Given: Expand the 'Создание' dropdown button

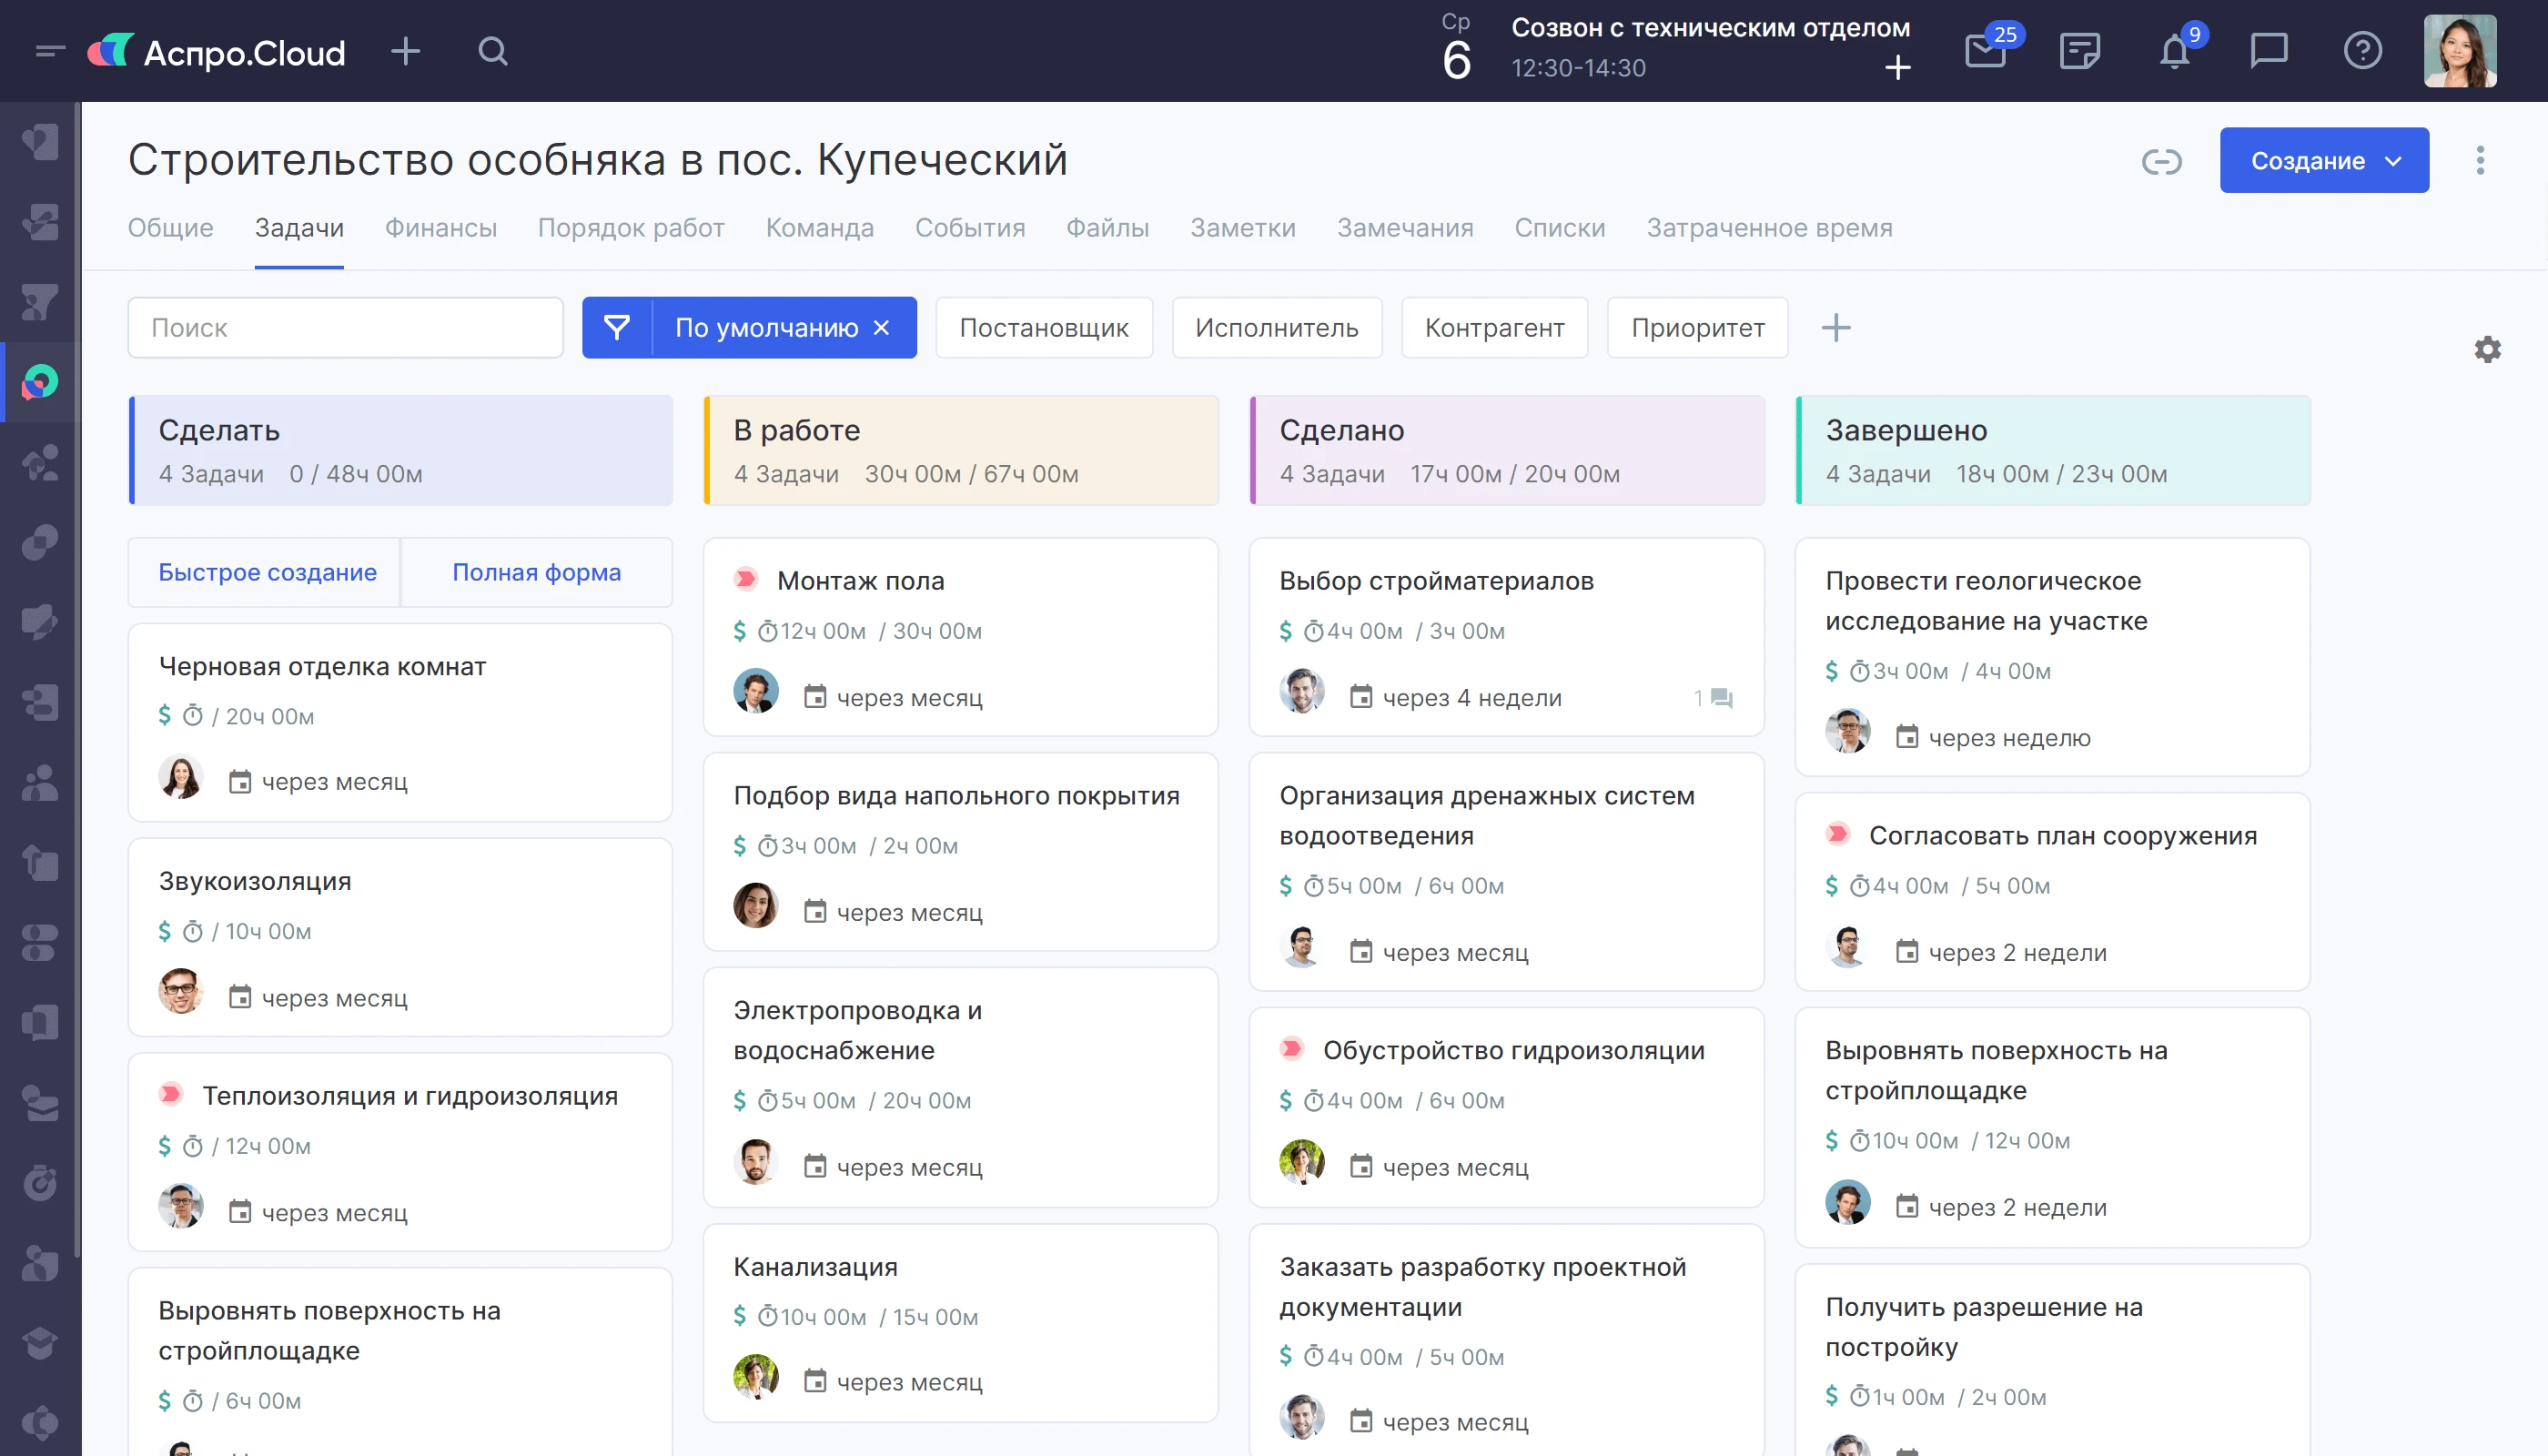Looking at the screenshot, I should (x=2323, y=161).
